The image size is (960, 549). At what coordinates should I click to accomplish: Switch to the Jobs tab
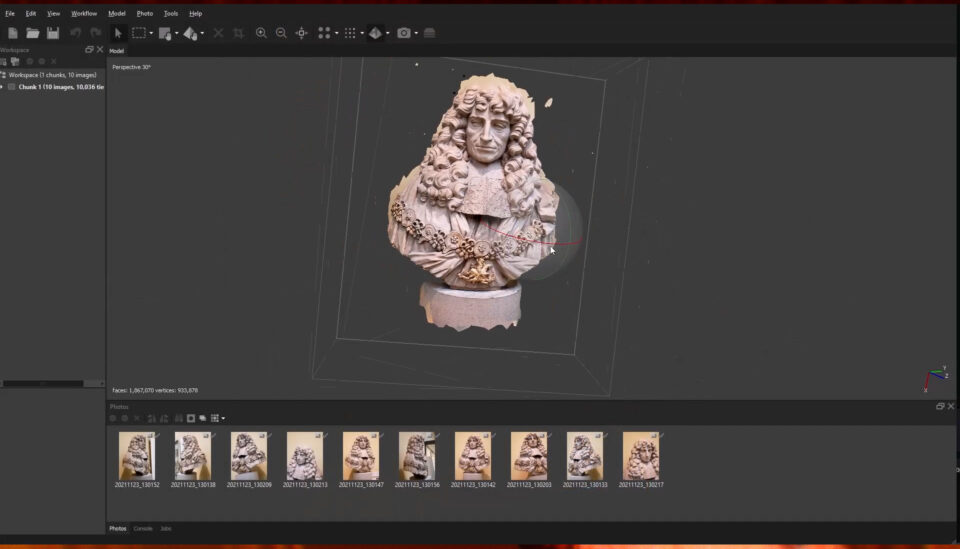[166, 528]
